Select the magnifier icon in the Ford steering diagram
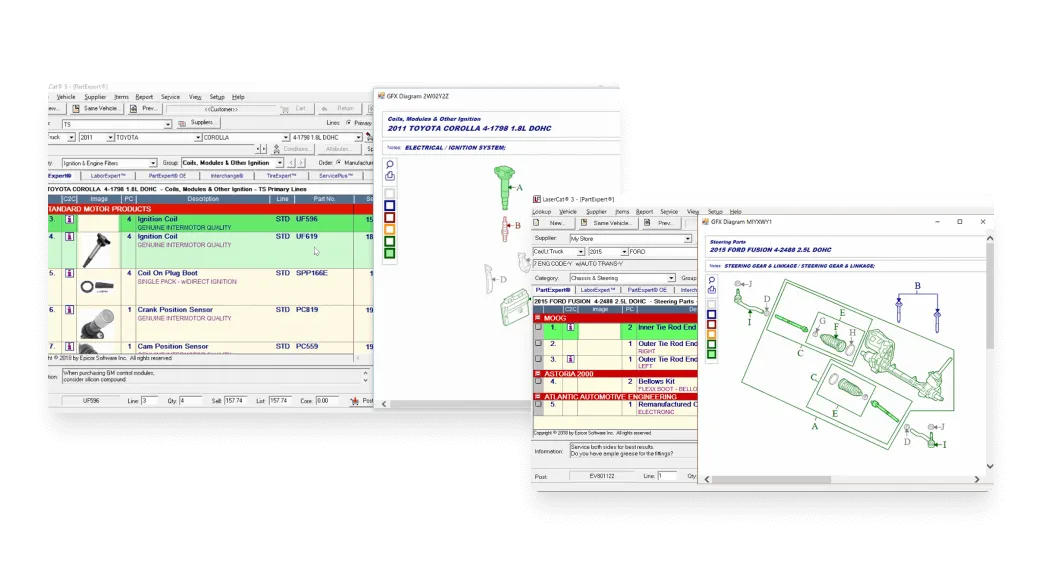This screenshot has width=1040, height=585. [x=712, y=279]
